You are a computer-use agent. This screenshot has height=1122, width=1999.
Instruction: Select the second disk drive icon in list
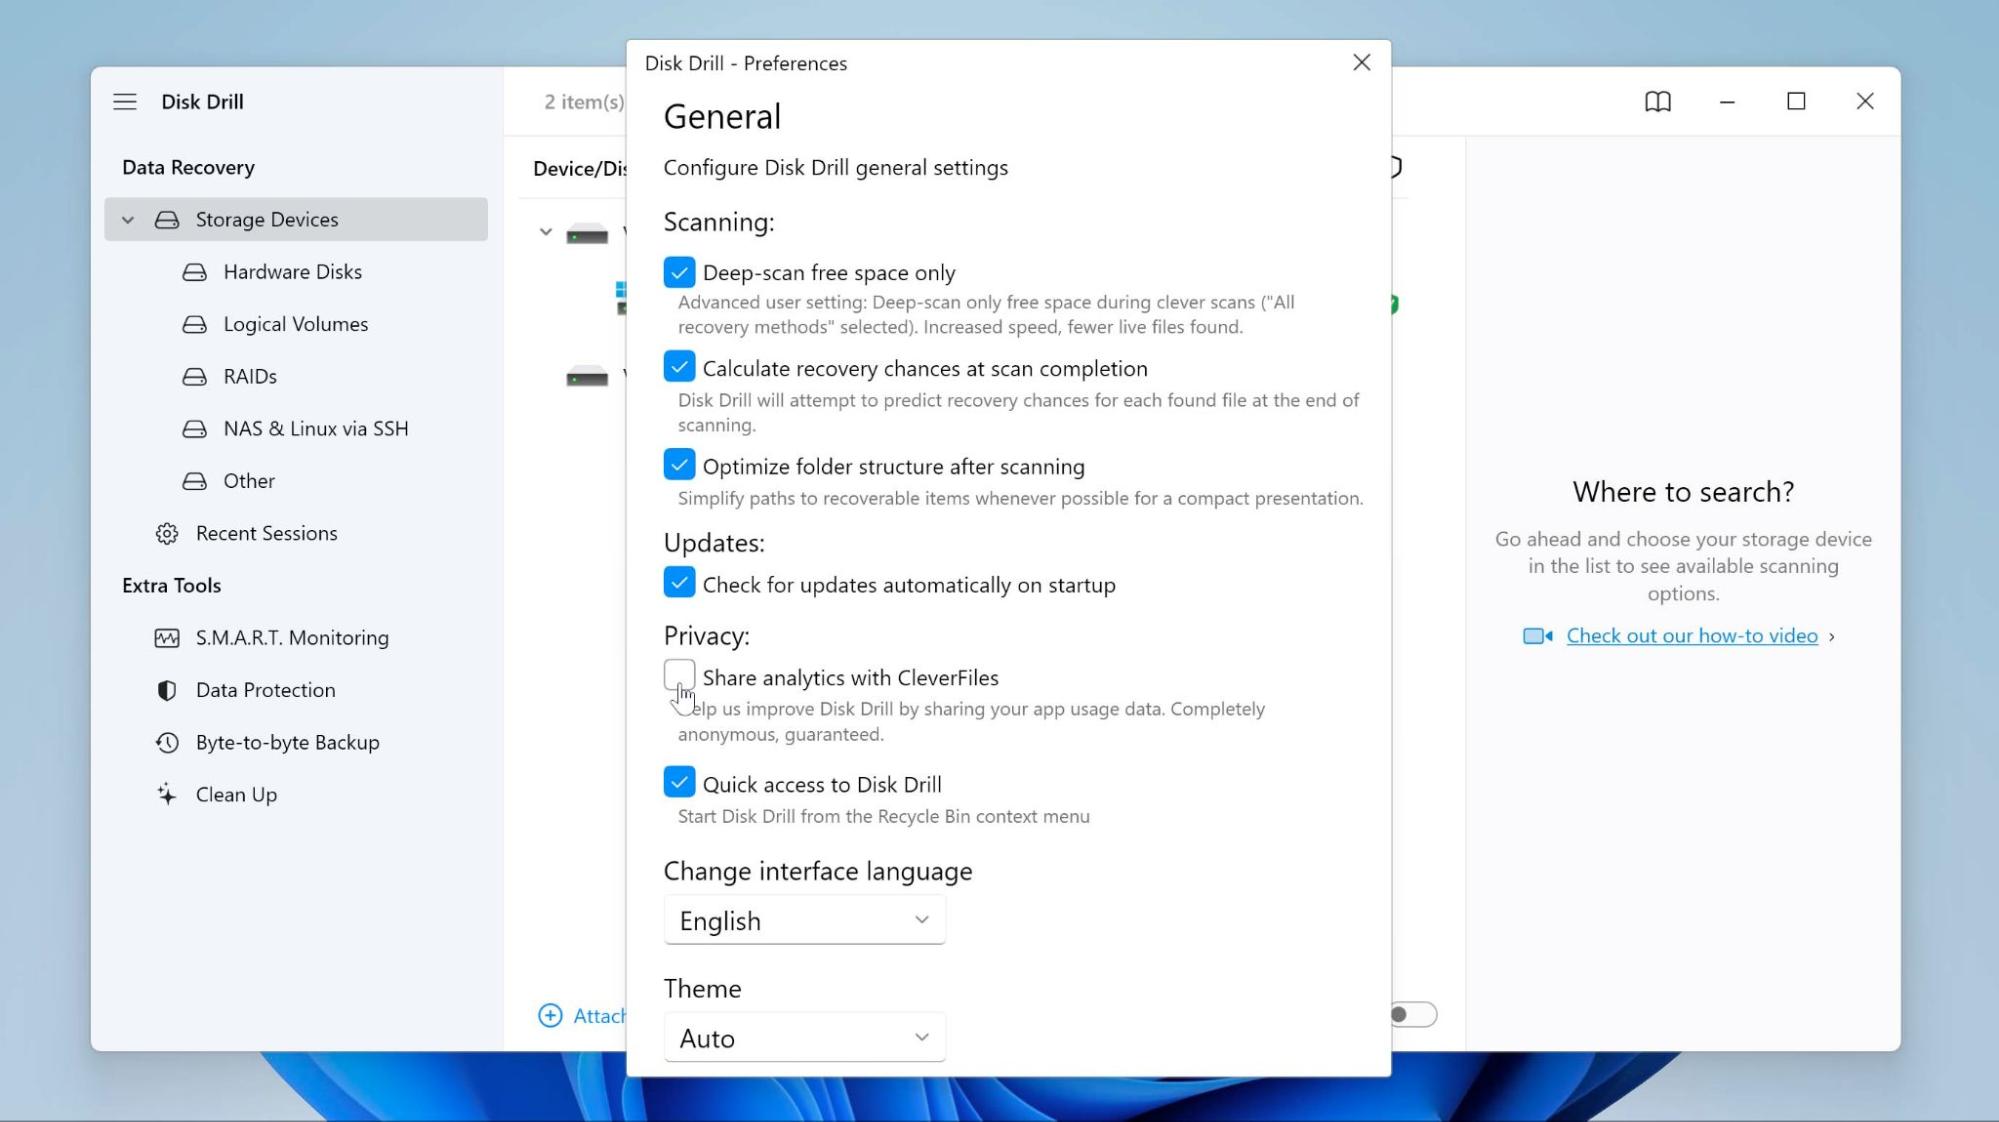click(587, 377)
